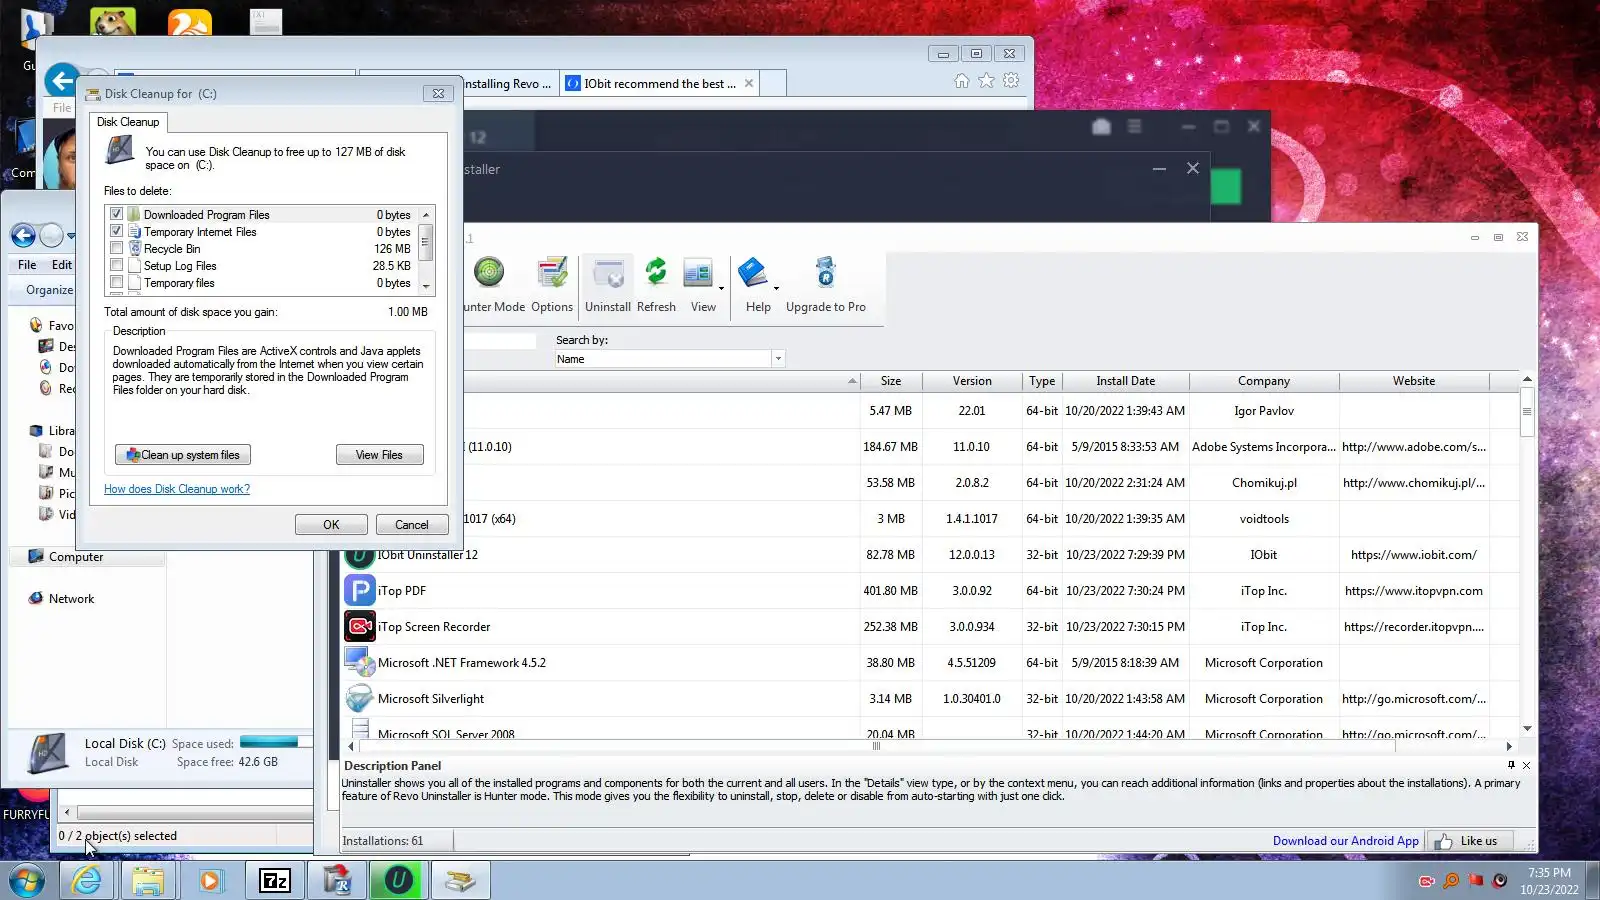Switch to Revo Uninstaller on the taskbar
This screenshot has height=900, width=1600.
coord(337,881)
